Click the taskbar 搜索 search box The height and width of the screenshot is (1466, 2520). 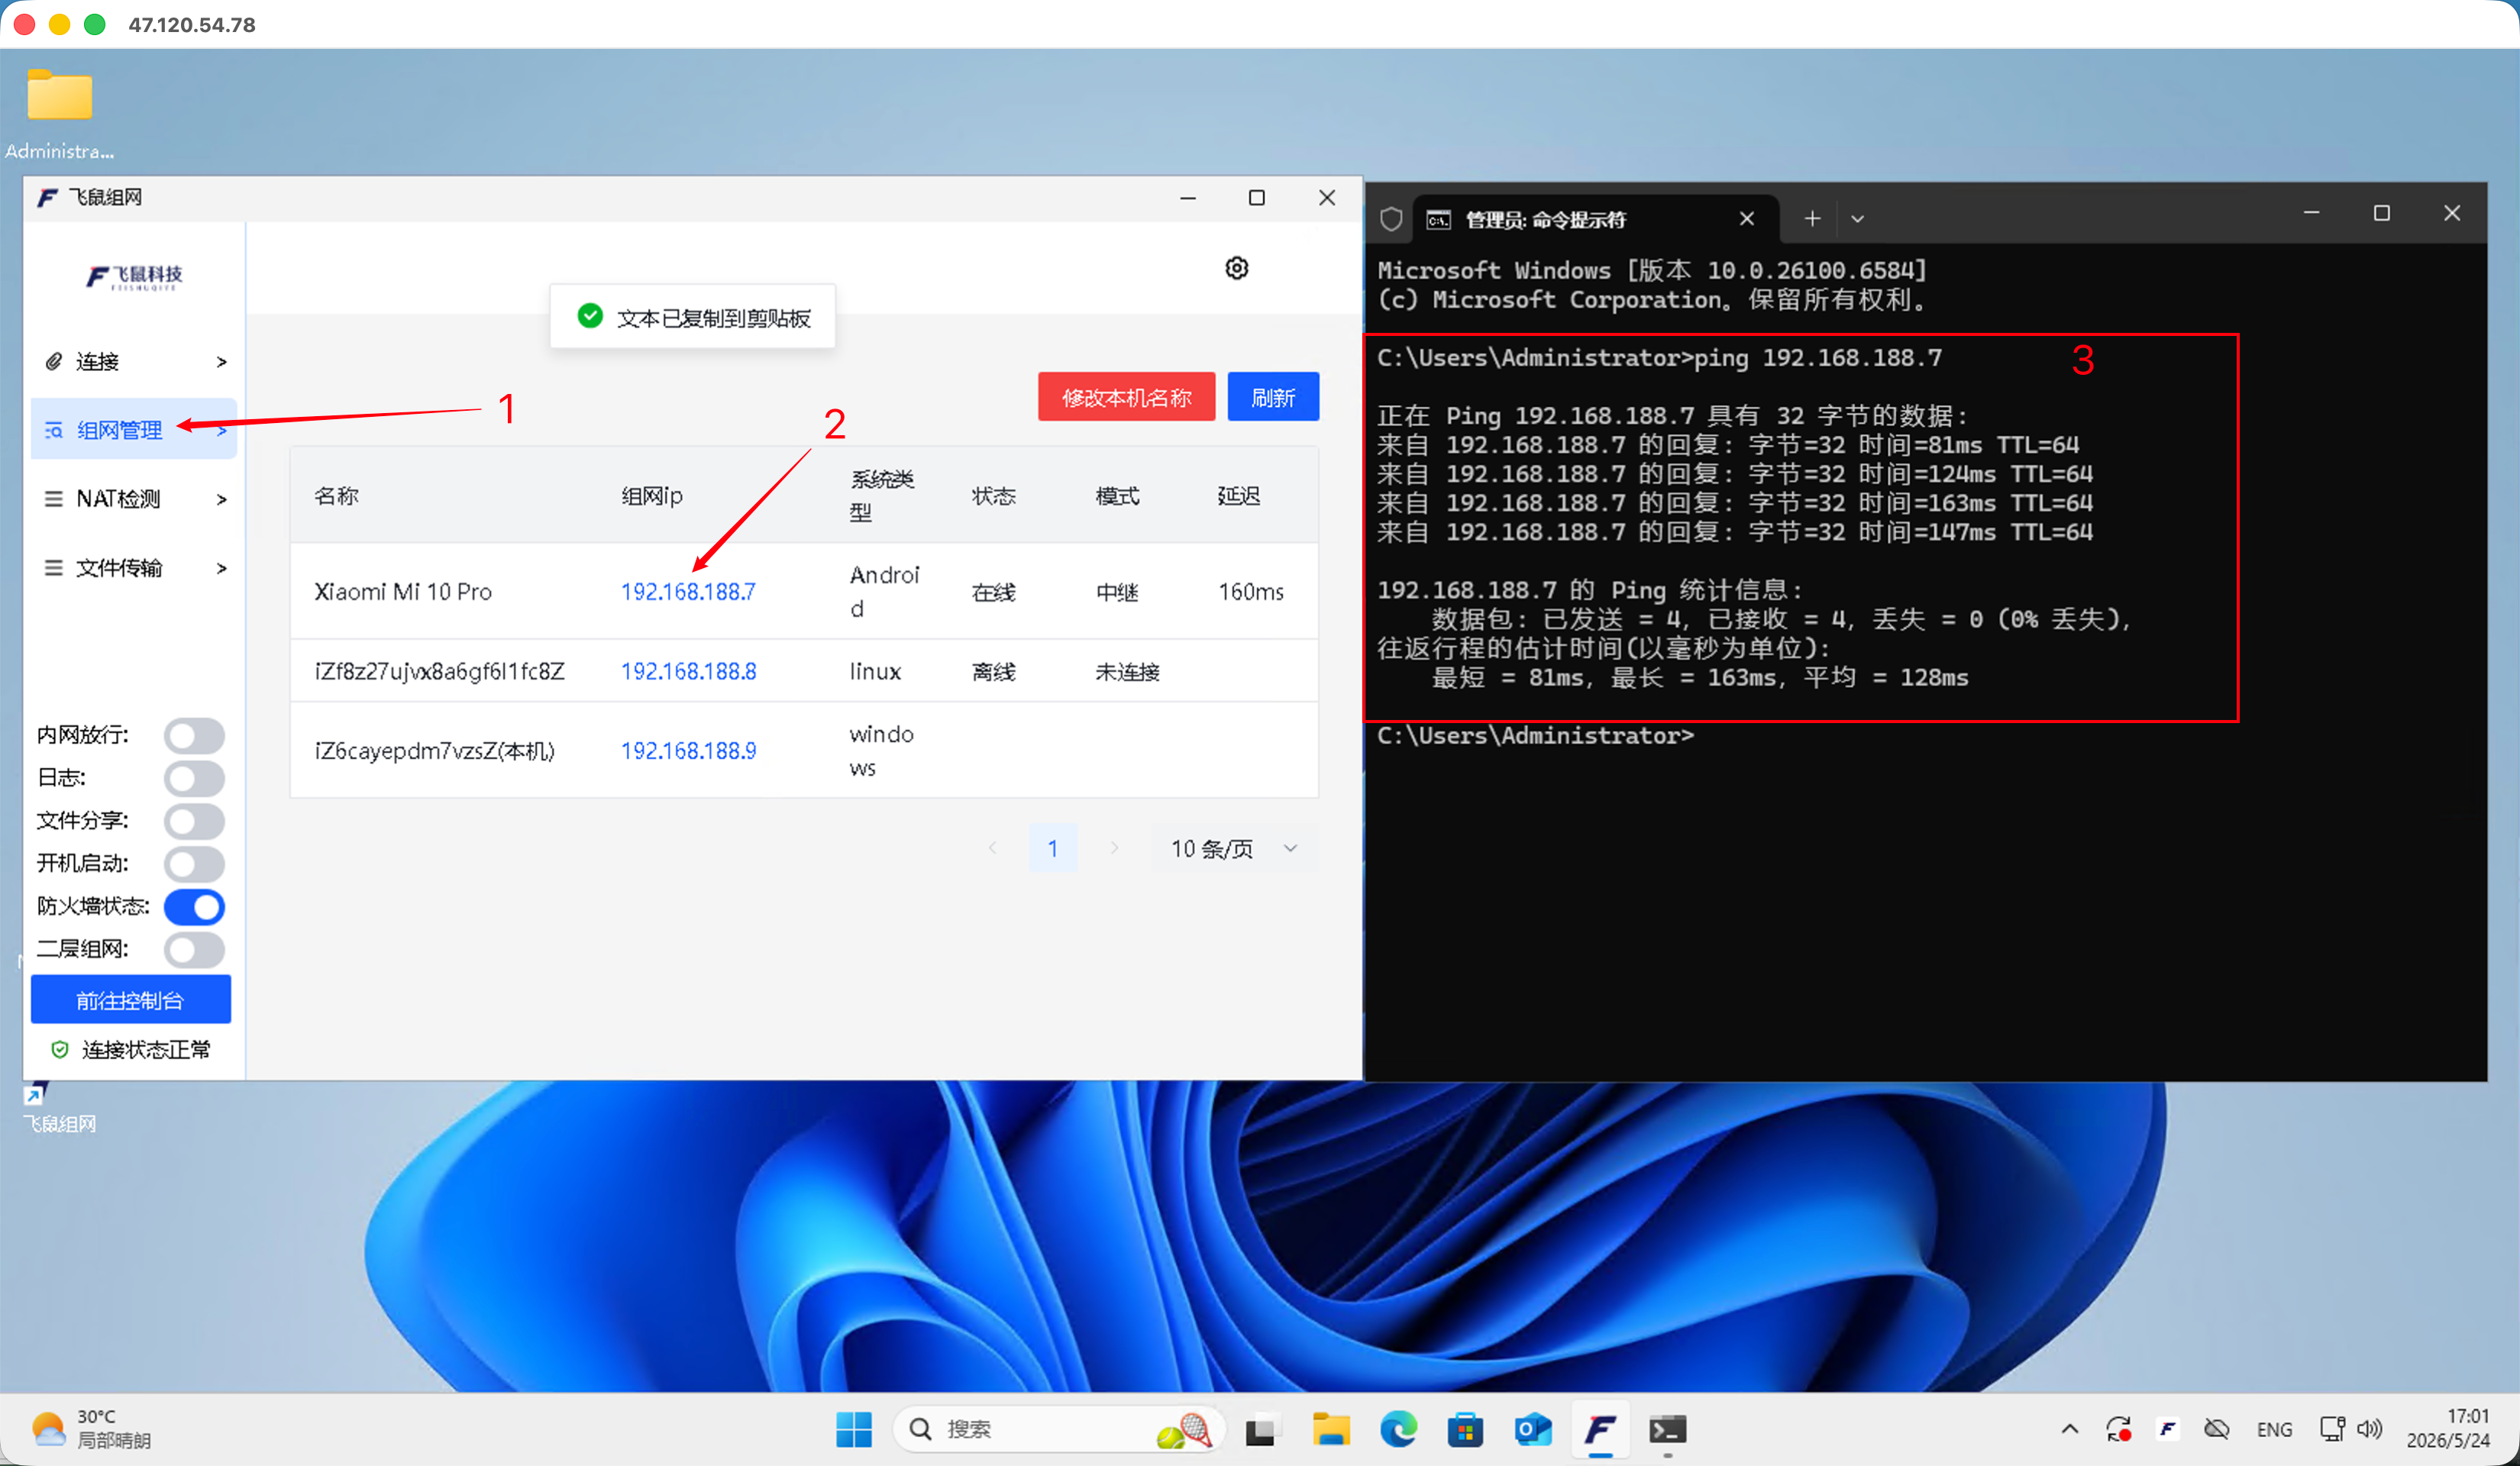1058,1429
